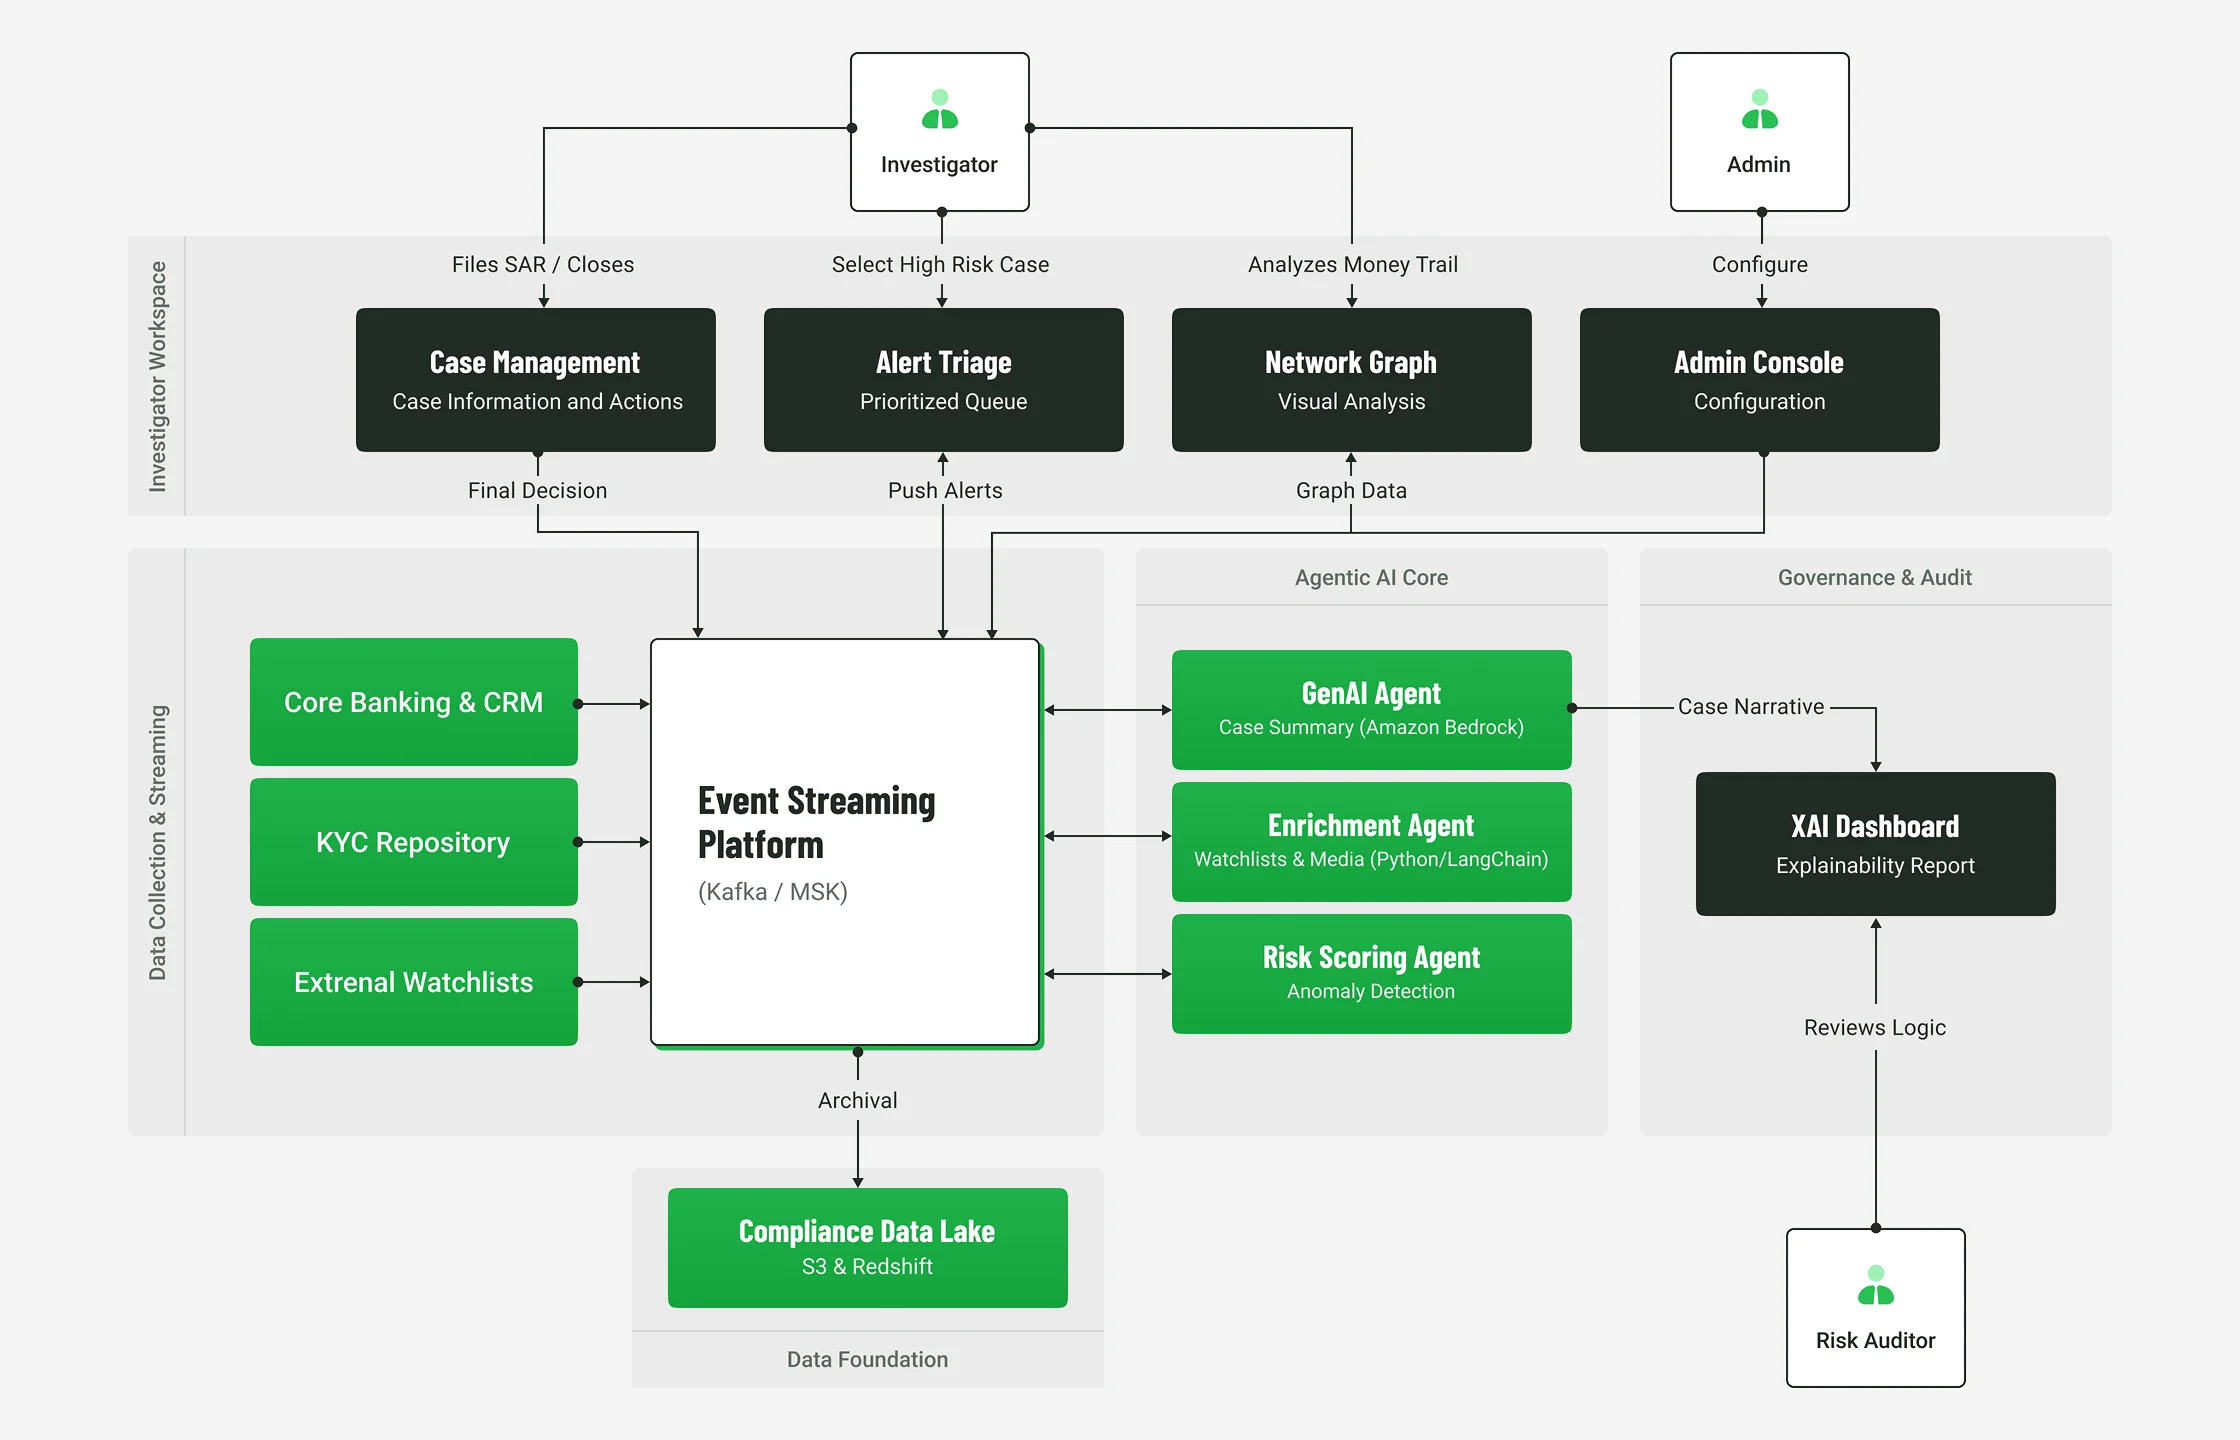Click the Risk Auditor person icon

click(1875, 1285)
